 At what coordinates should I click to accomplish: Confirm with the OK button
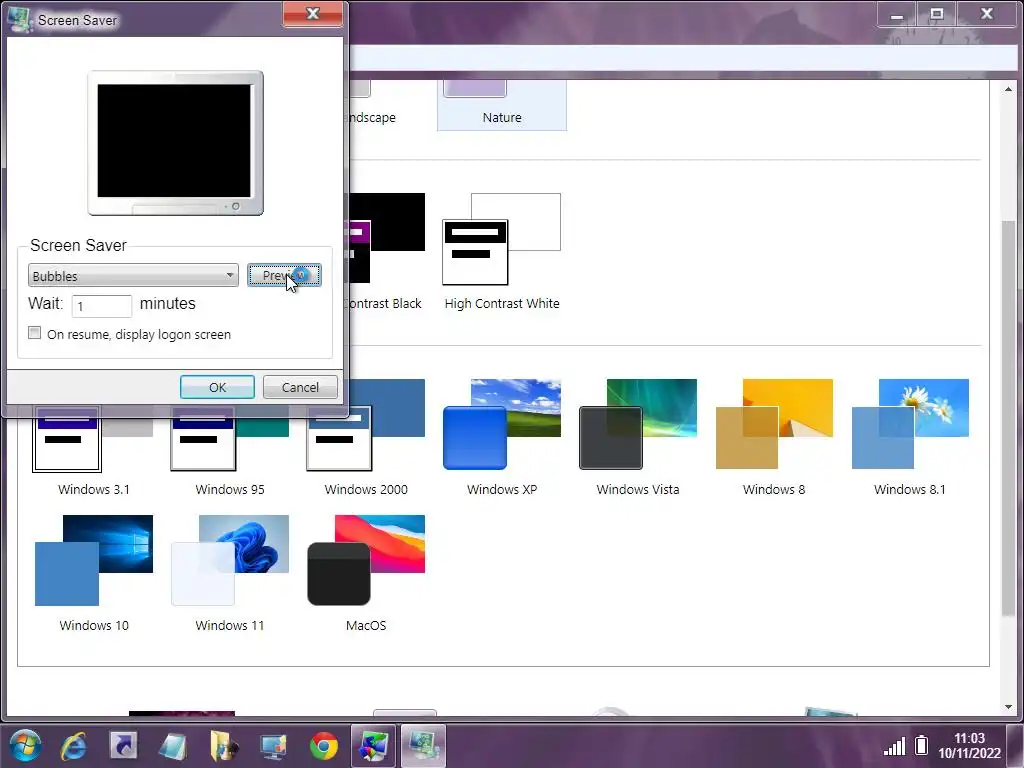pyautogui.click(x=217, y=387)
